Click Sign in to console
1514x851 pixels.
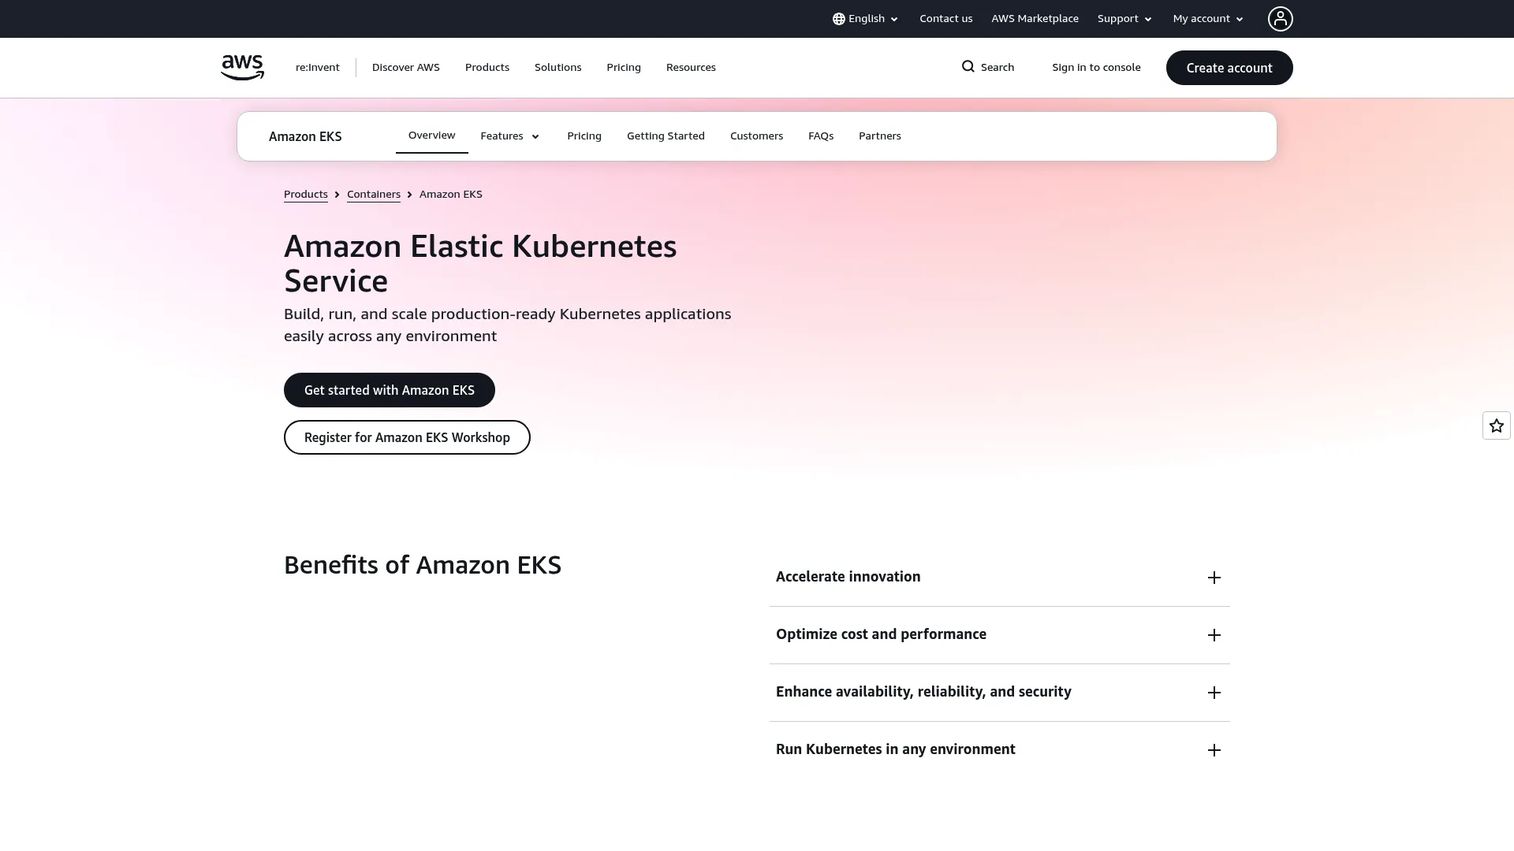coord(1096,68)
